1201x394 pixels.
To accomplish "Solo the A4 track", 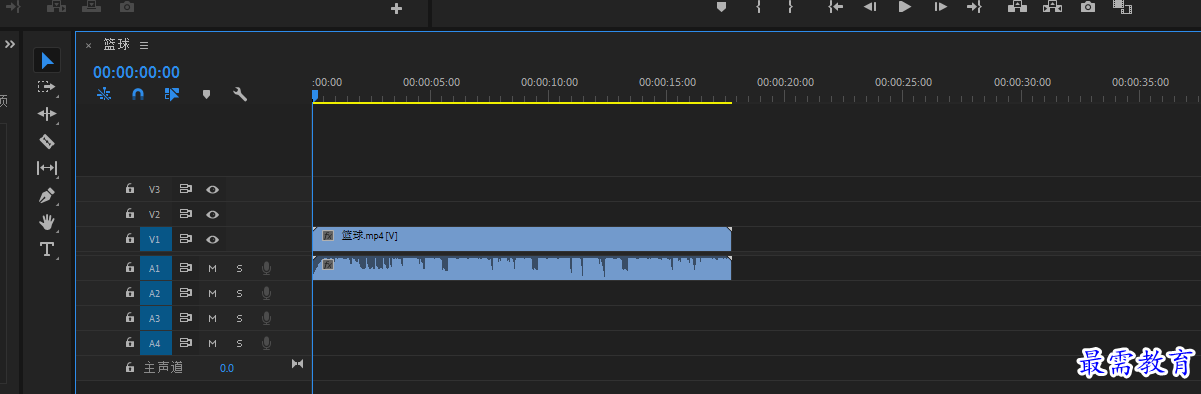I will tap(239, 343).
